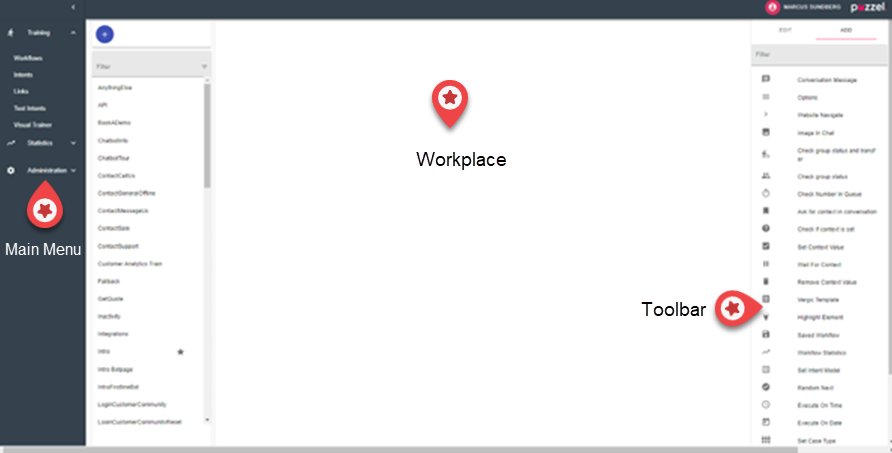This screenshot has width=892, height=453.
Task: Click the Random Next icon
Action: coord(766,387)
